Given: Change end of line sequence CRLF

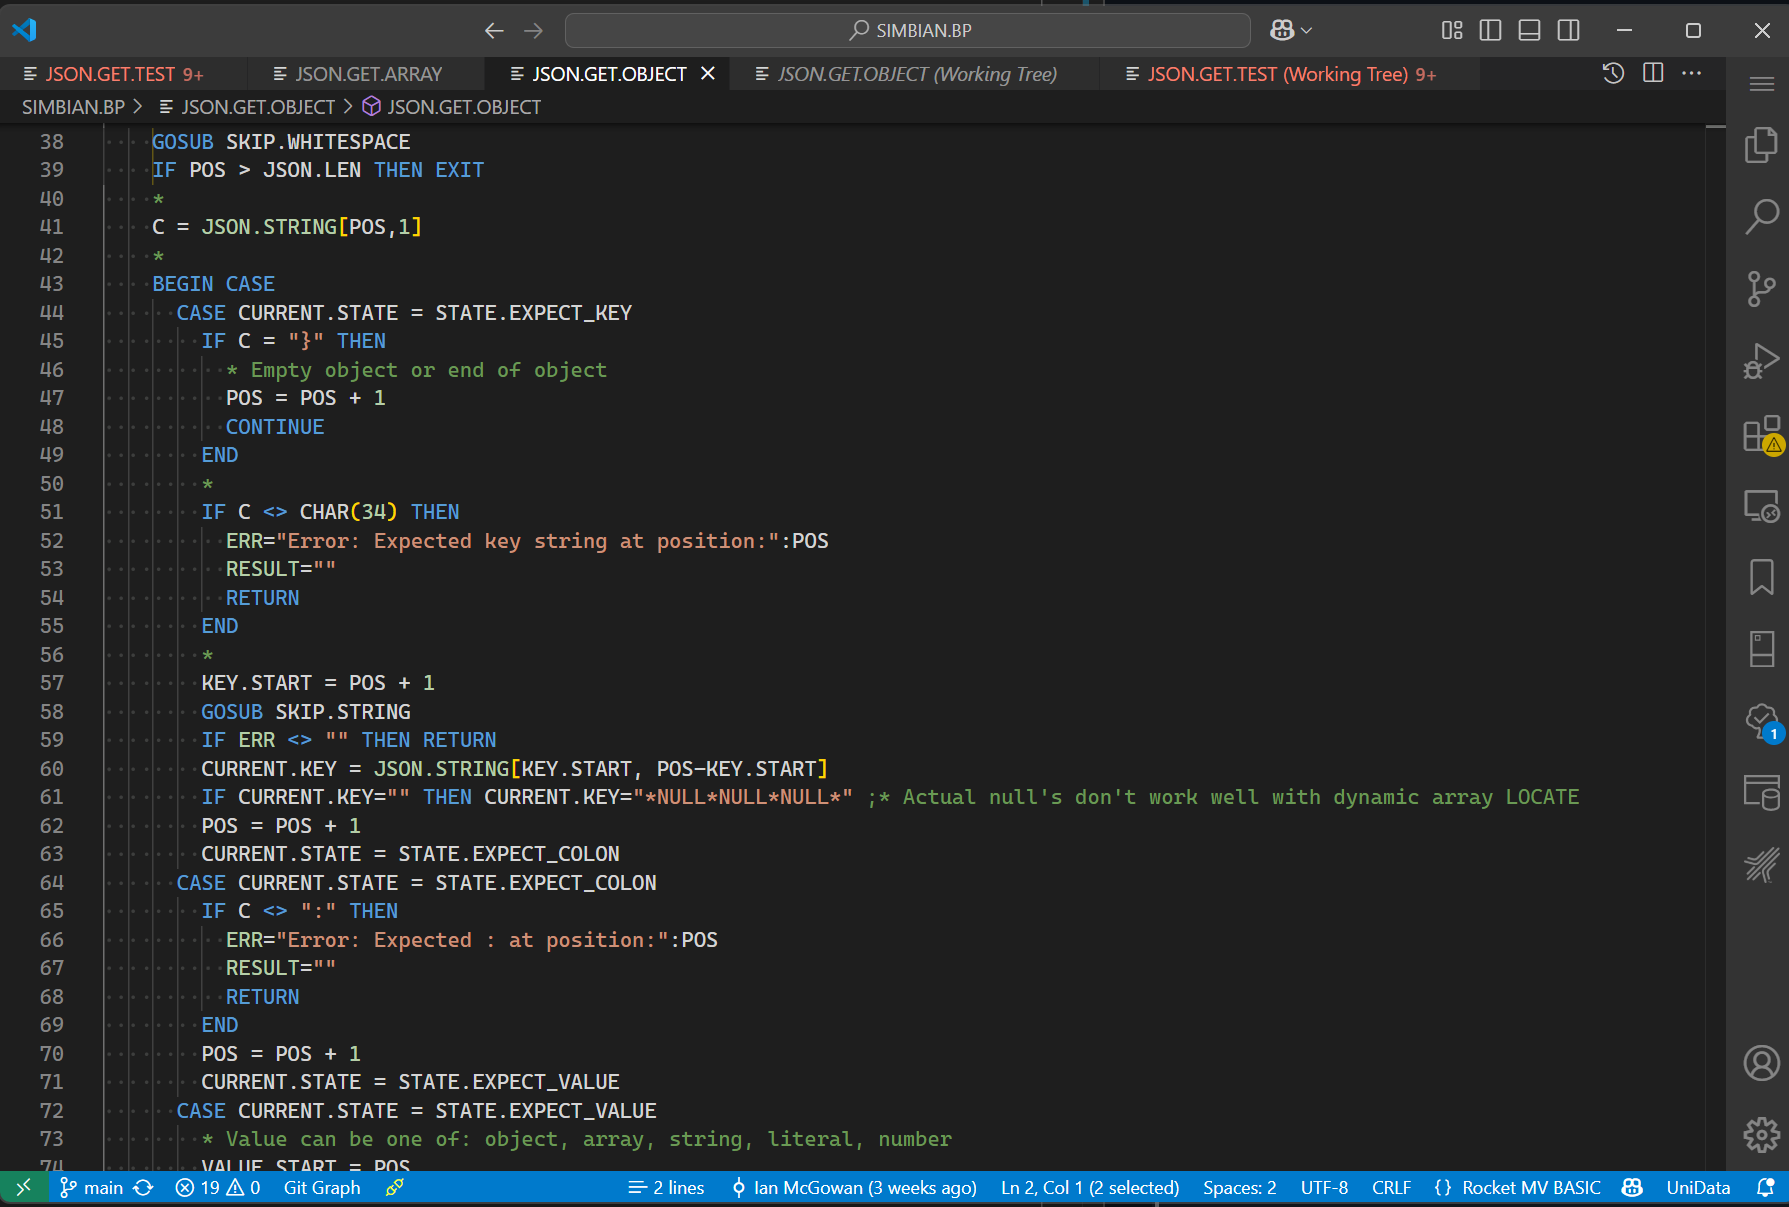Looking at the screenshot, I should (1391, 1187).
